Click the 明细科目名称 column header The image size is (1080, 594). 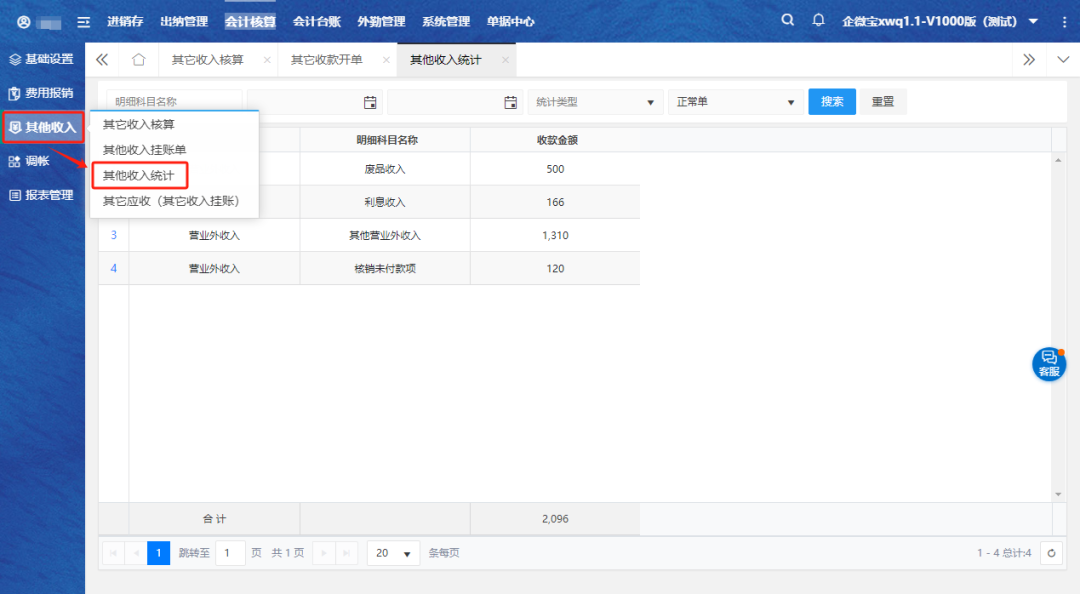(386, 140)
